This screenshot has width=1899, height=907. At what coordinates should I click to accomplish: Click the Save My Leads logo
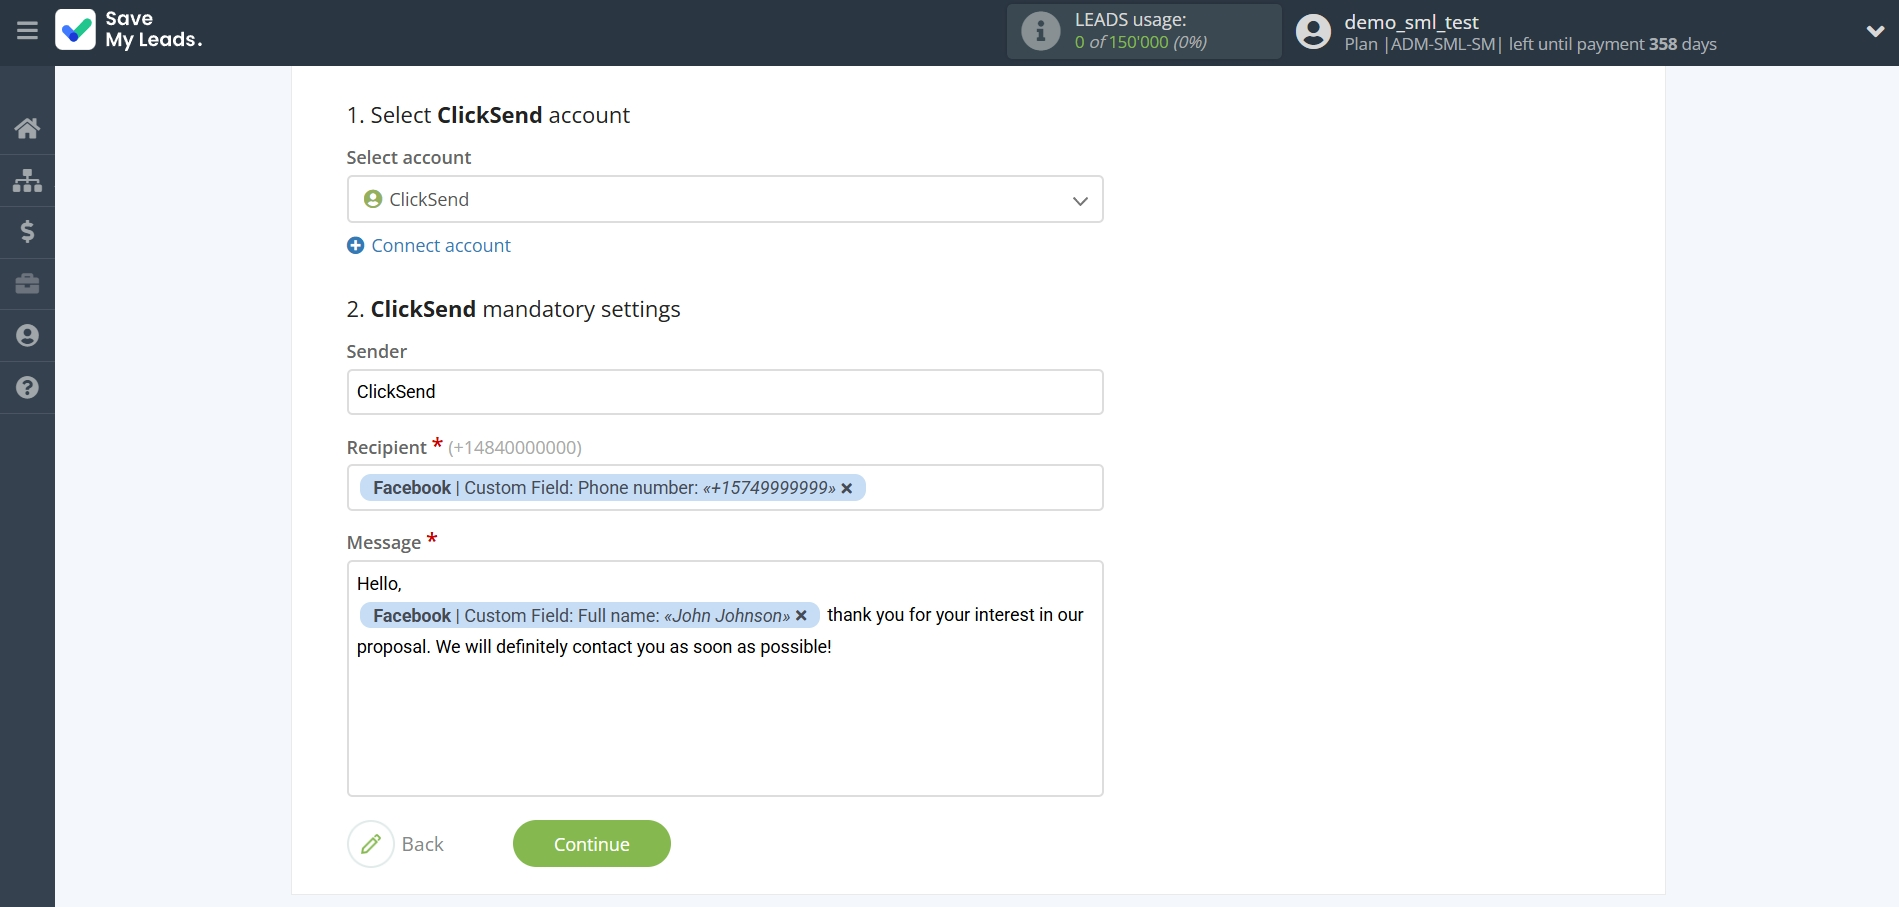click(129, 30)
